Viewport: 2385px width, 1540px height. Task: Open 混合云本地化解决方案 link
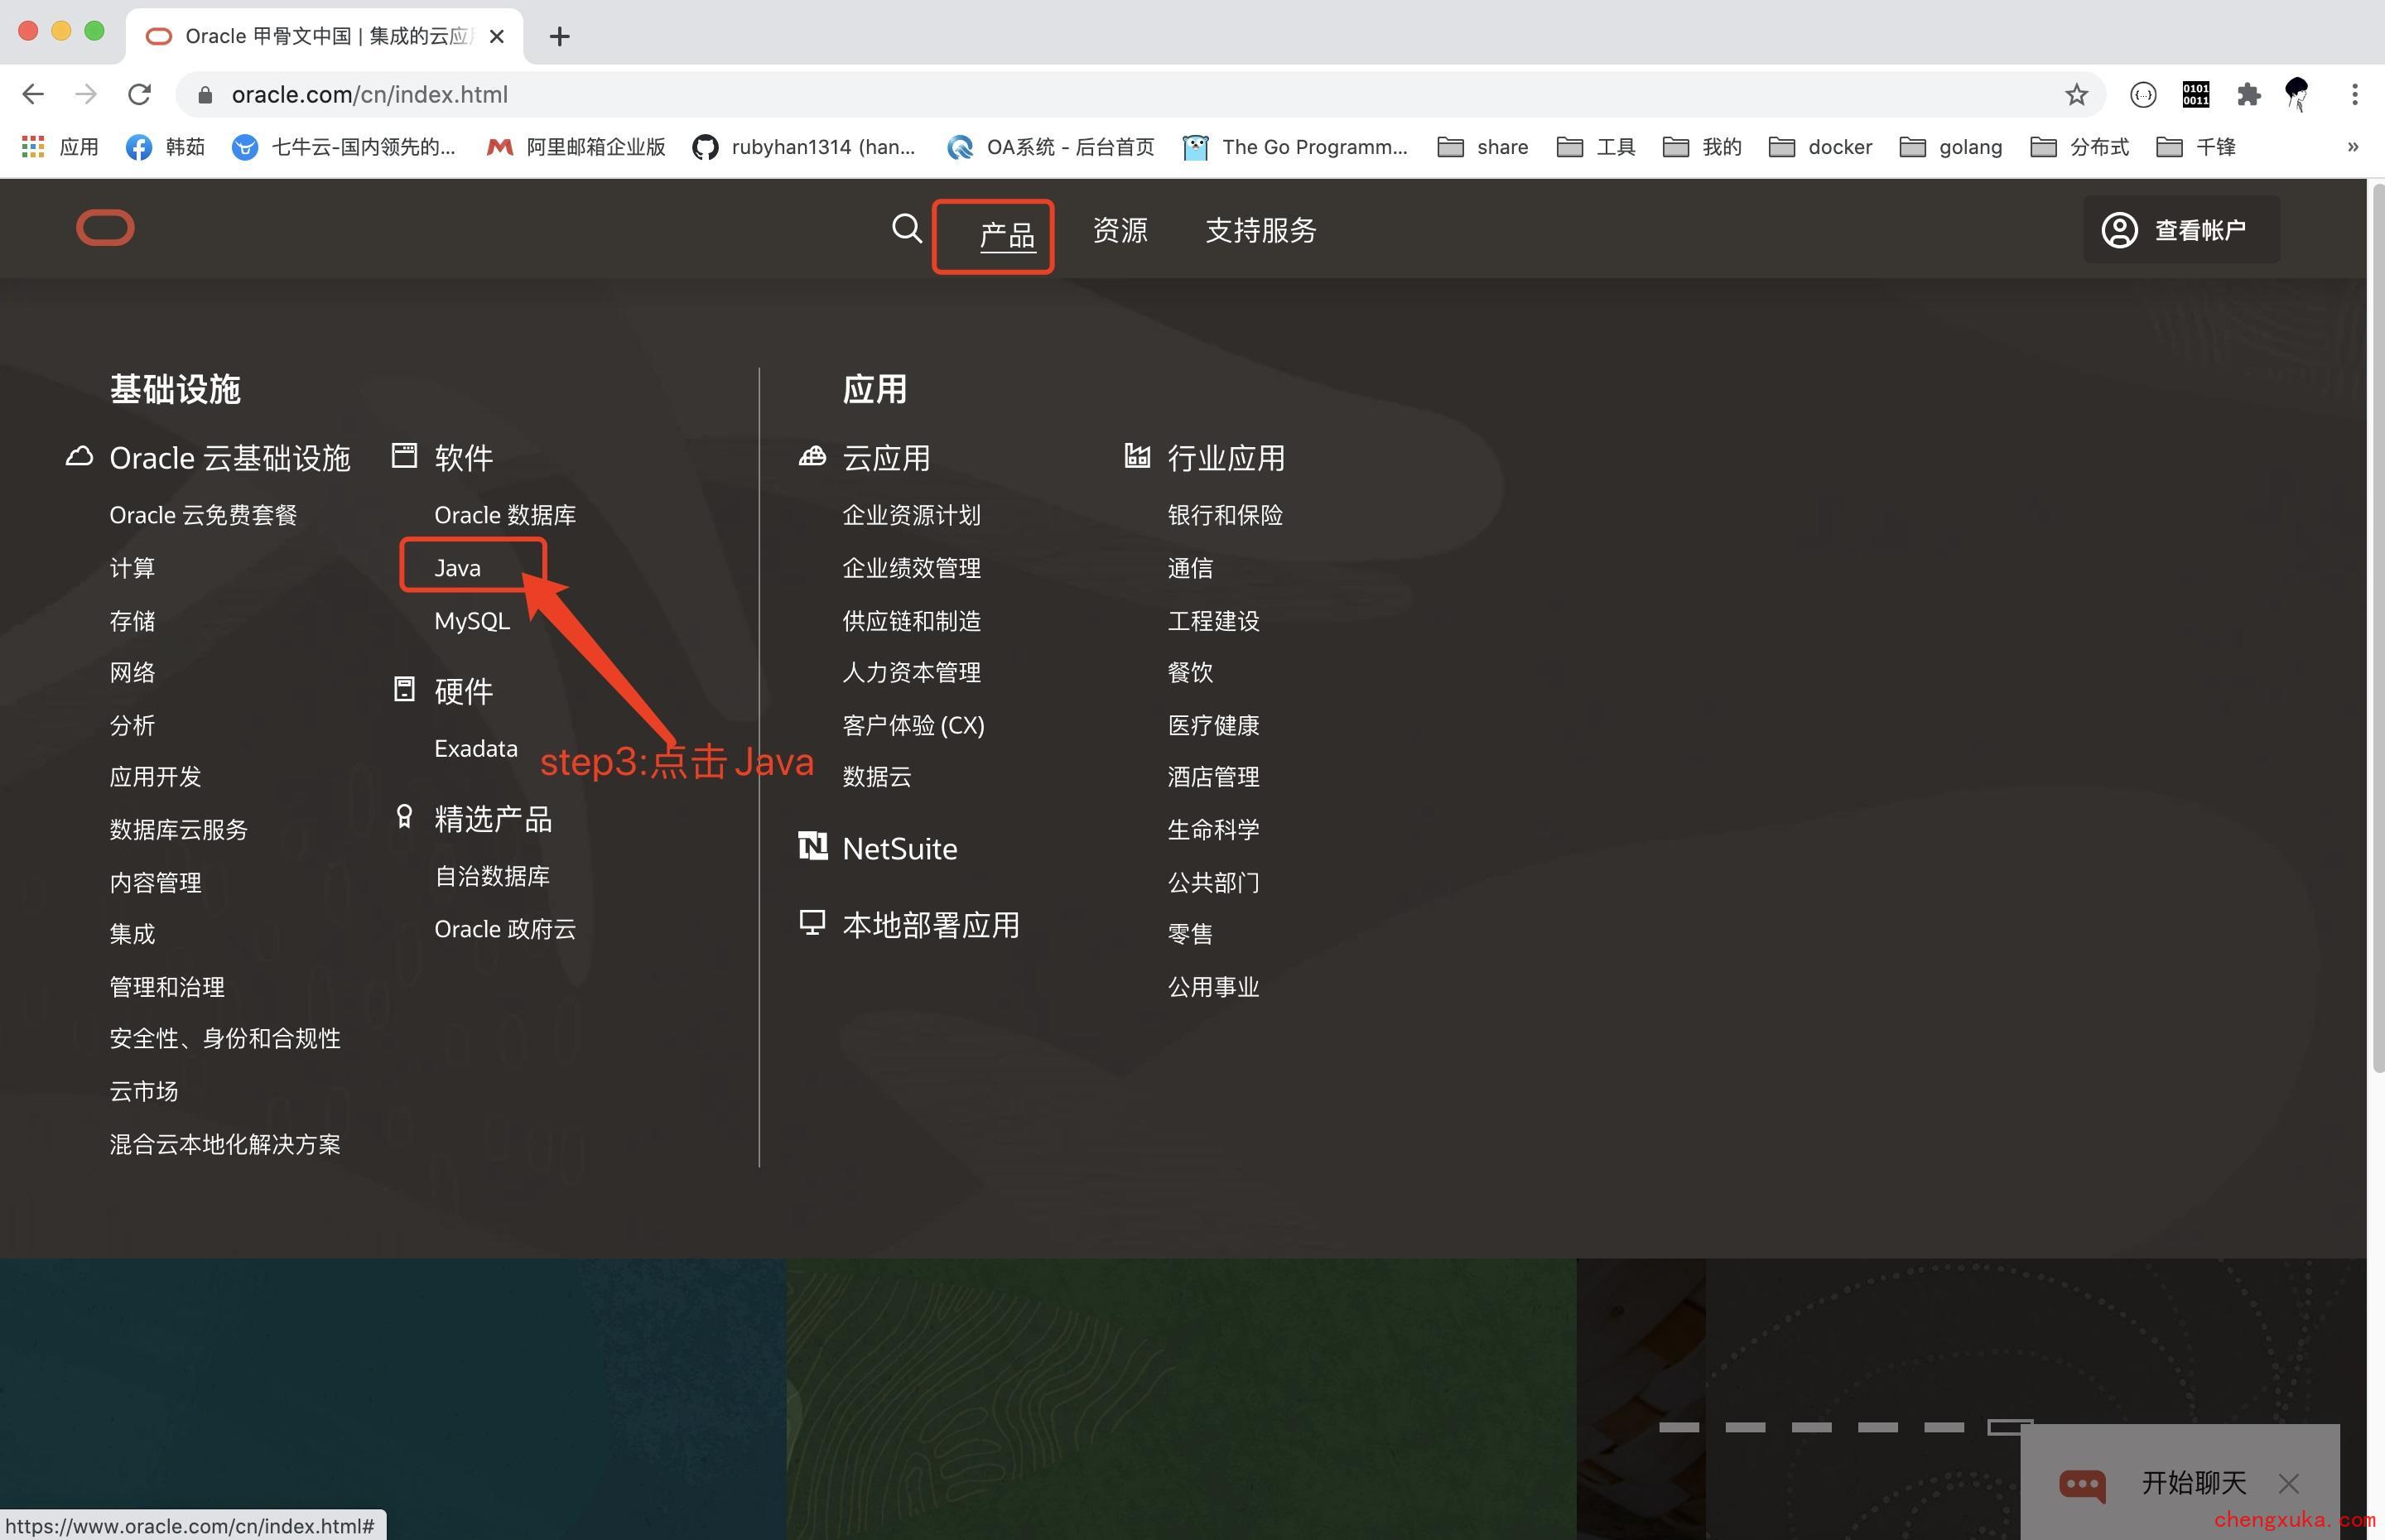pyautogui.click(x=225, y=1144)
